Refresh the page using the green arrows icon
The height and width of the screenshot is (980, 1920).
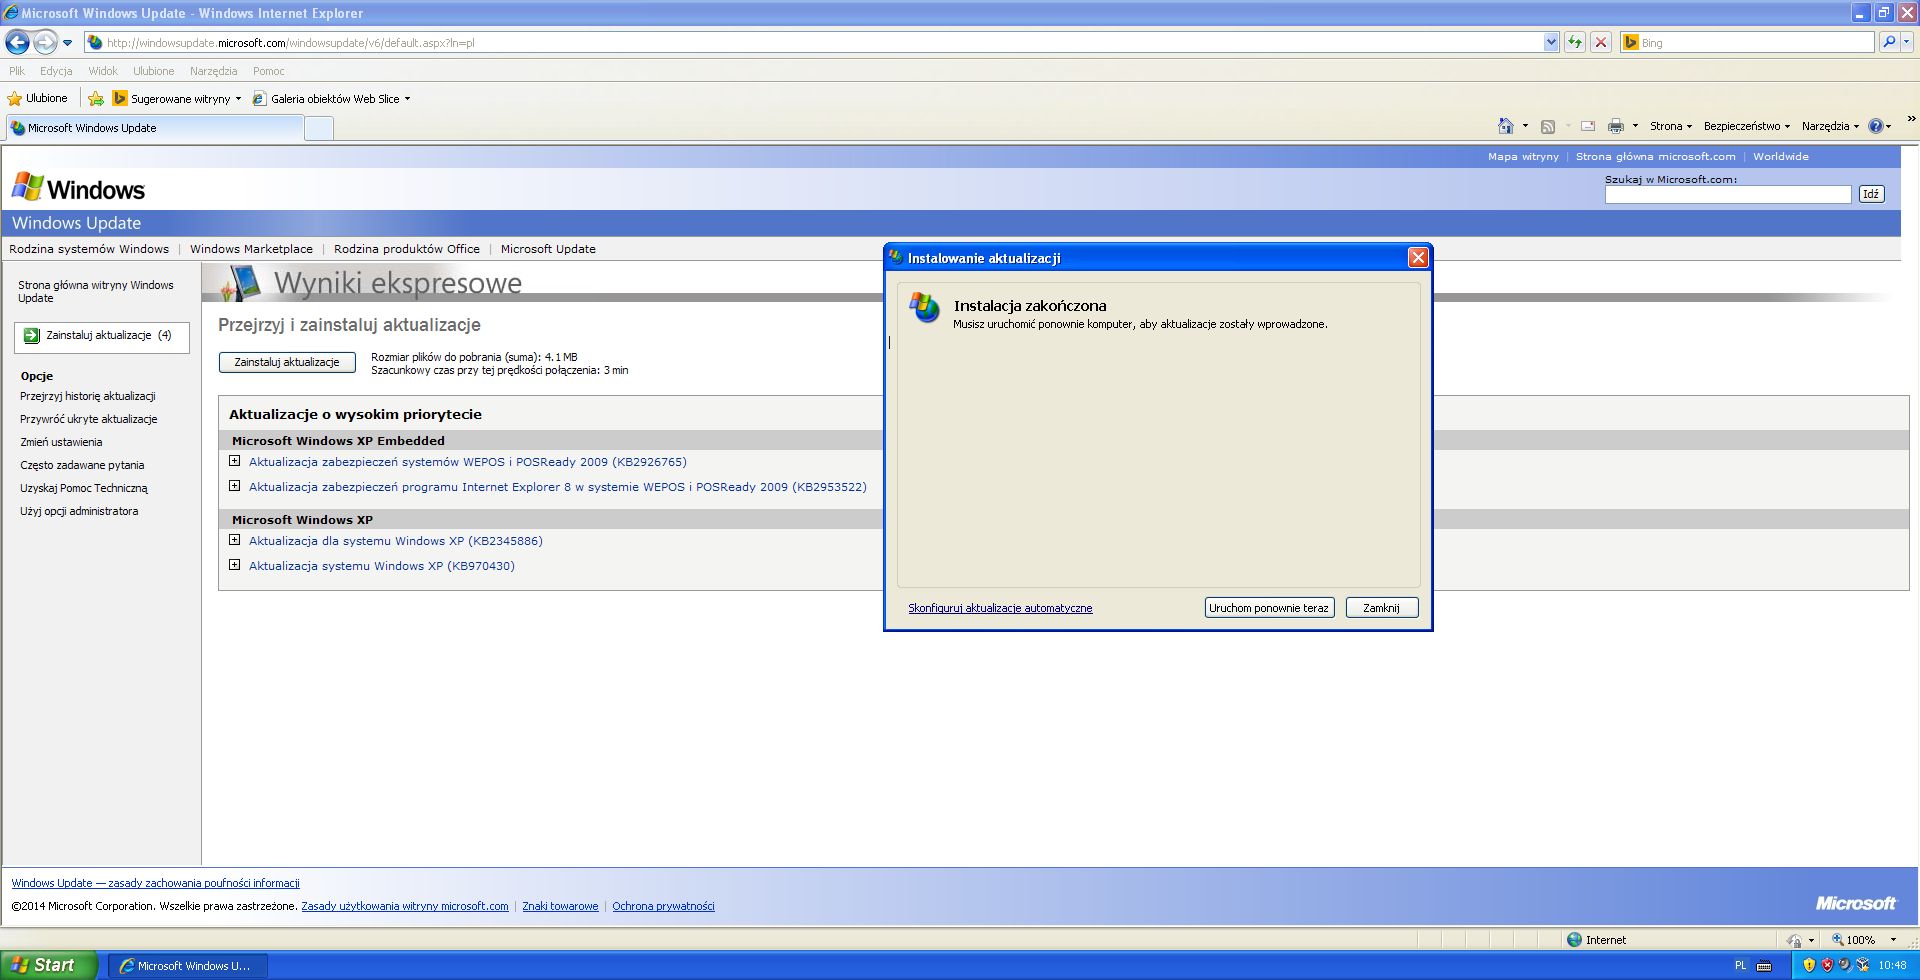tap(1575, 42)
